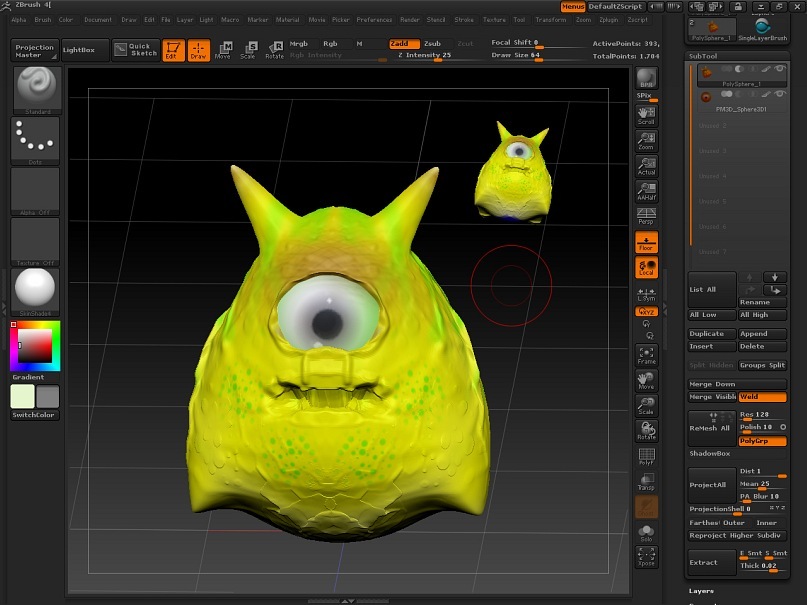Open the Zplugin menu
Screen dimensions: 807x605
tap(609, 20)
